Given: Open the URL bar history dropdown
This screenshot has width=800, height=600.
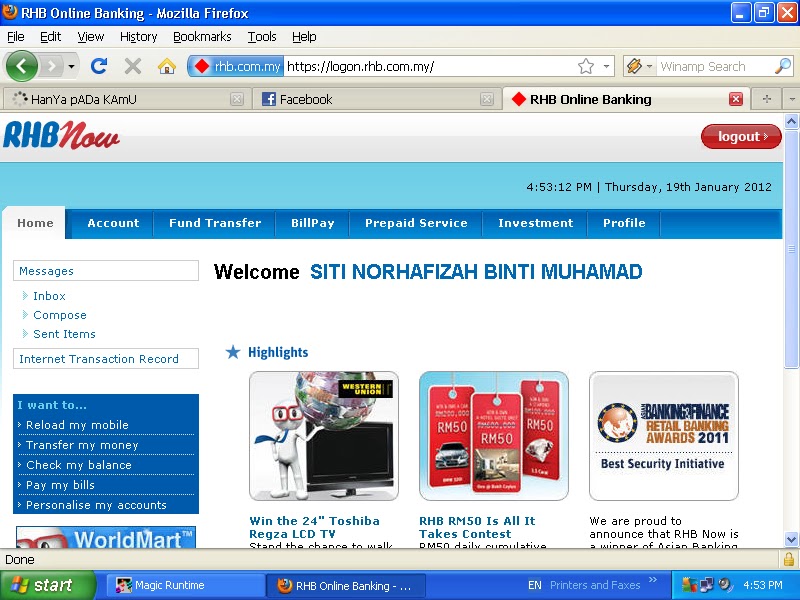Looking at the screenshot, I should point(606,66).
